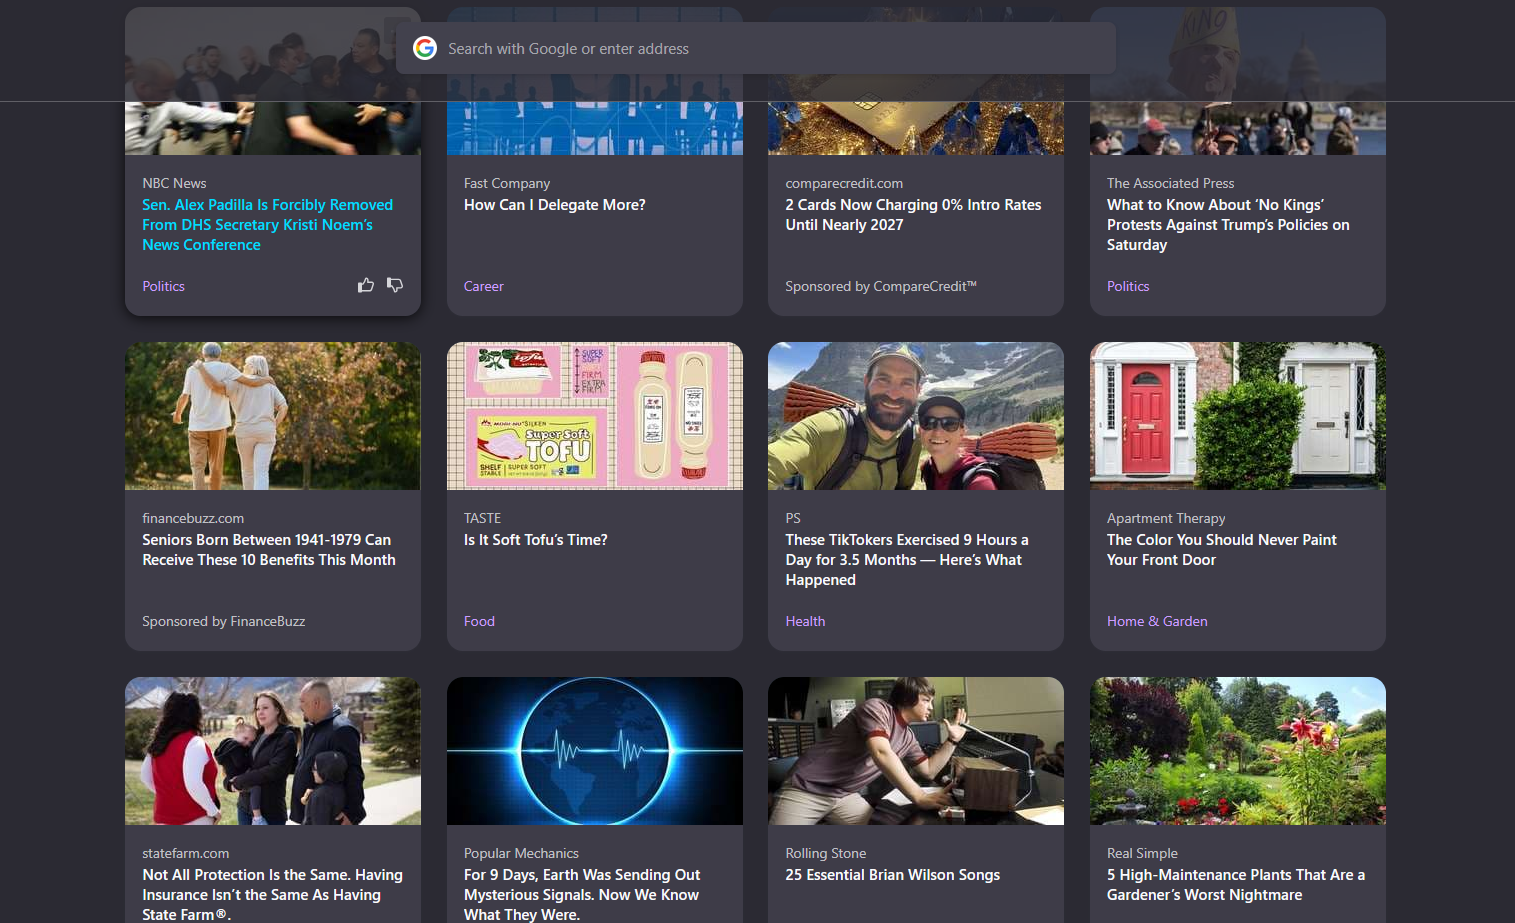Open the 'How Can I Delegate More?' article
Screen dimensions: 1515x923
pos(555,204)
